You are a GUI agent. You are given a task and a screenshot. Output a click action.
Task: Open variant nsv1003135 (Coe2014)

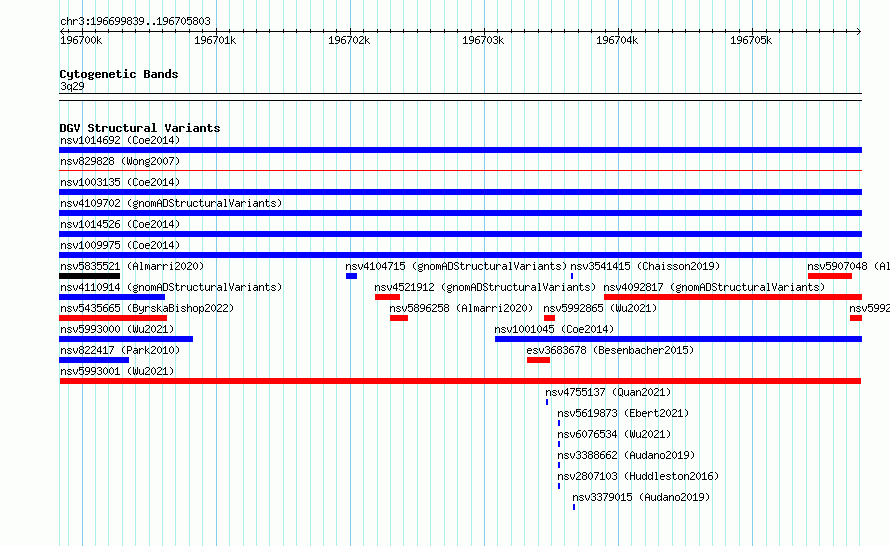120,182
